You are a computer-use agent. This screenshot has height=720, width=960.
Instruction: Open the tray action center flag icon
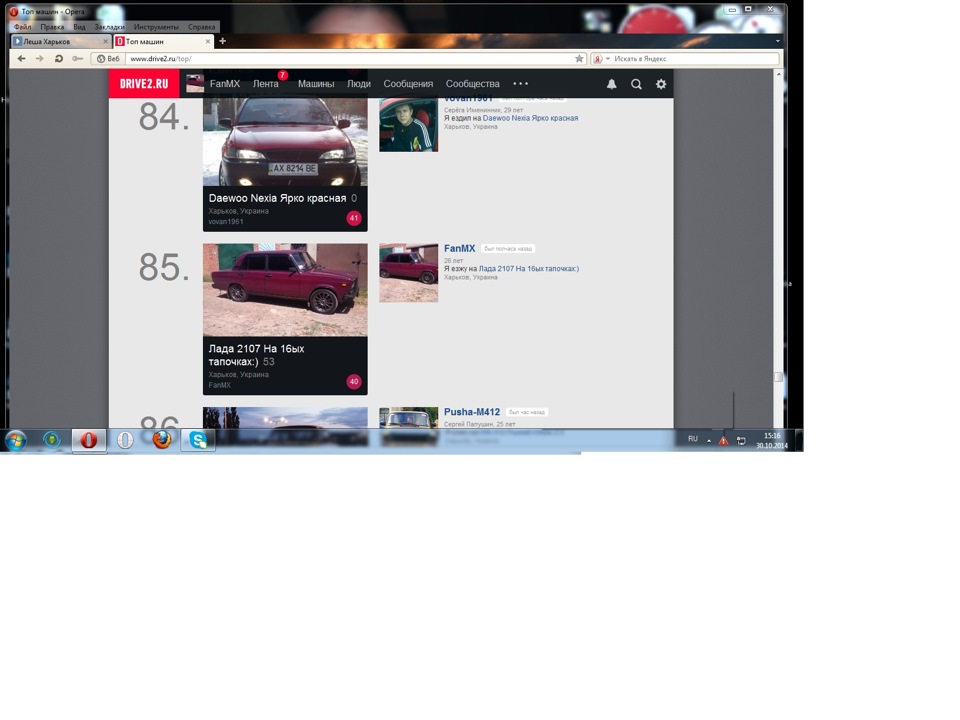[x=741, y=440]
